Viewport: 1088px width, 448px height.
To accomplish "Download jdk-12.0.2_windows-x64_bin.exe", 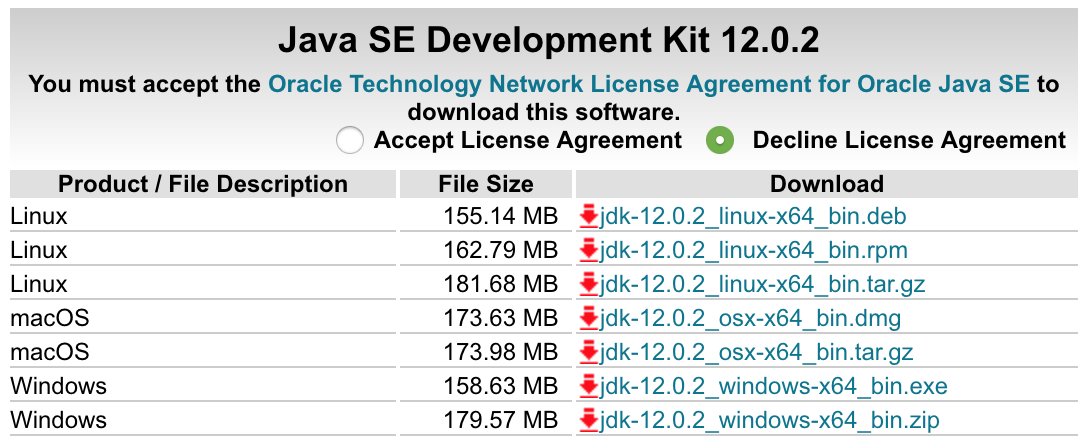I will click(773, 386).
